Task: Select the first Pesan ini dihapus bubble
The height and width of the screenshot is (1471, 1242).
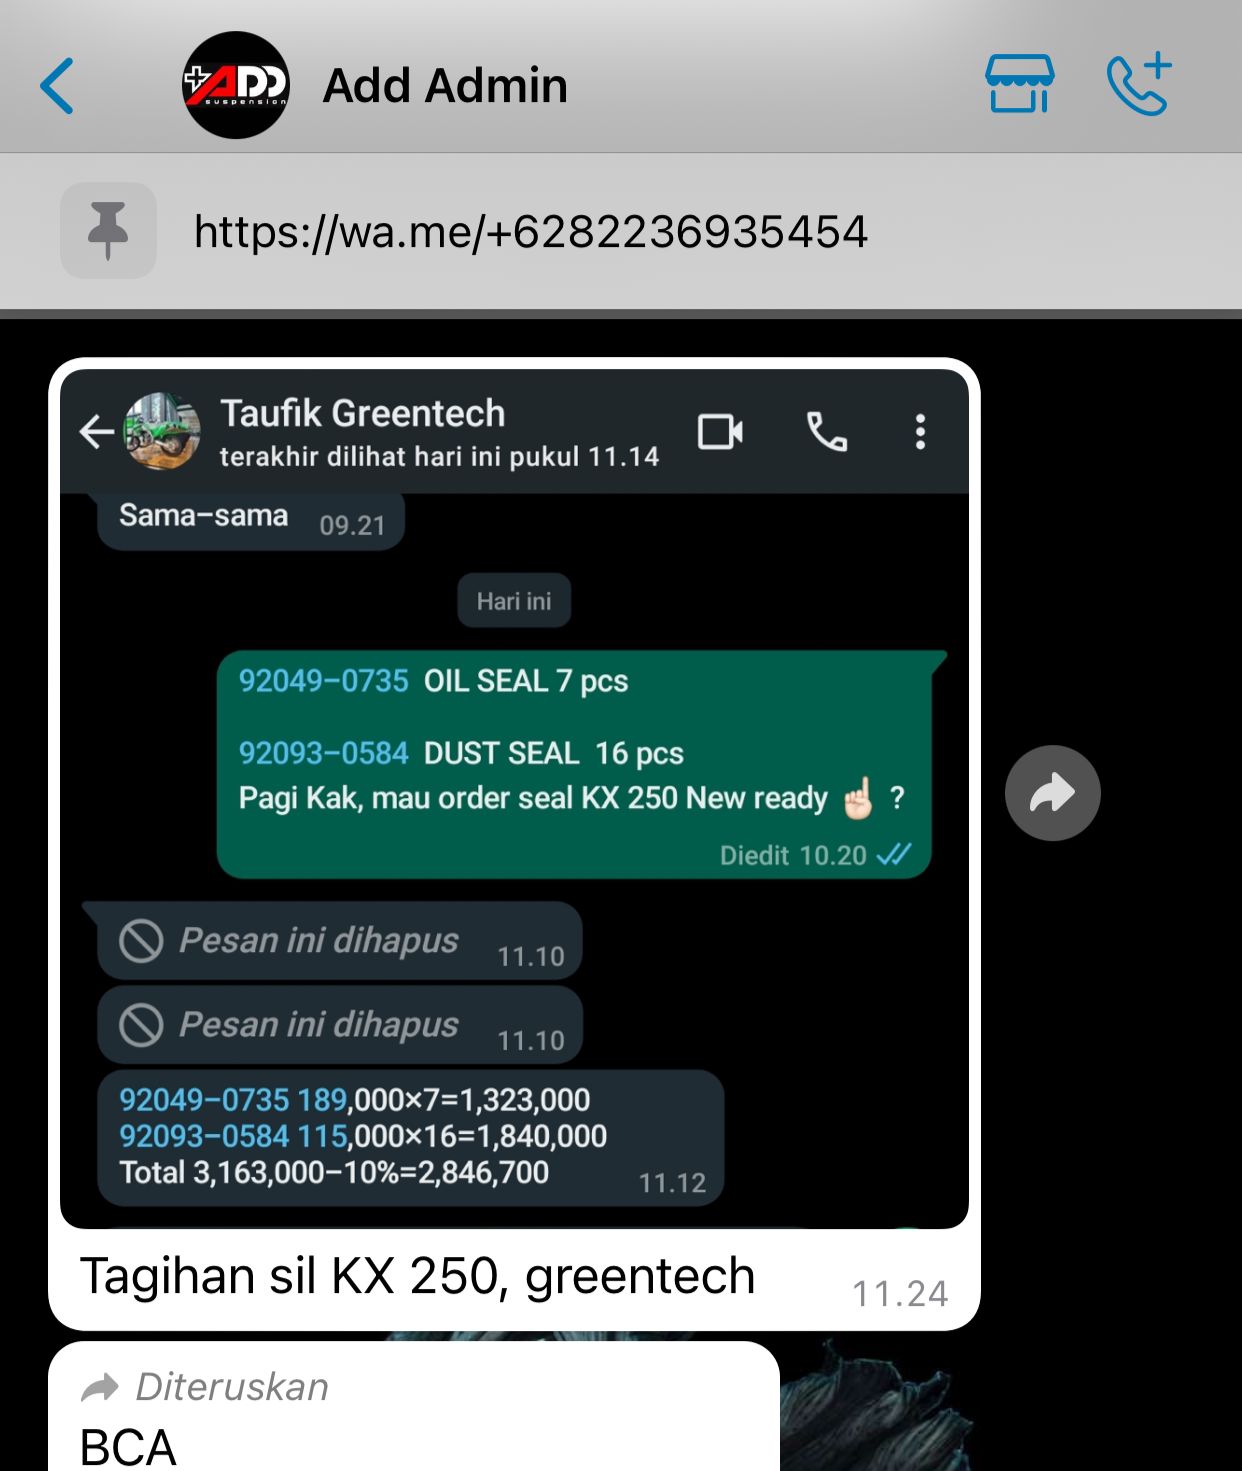Action: (340, 941)
